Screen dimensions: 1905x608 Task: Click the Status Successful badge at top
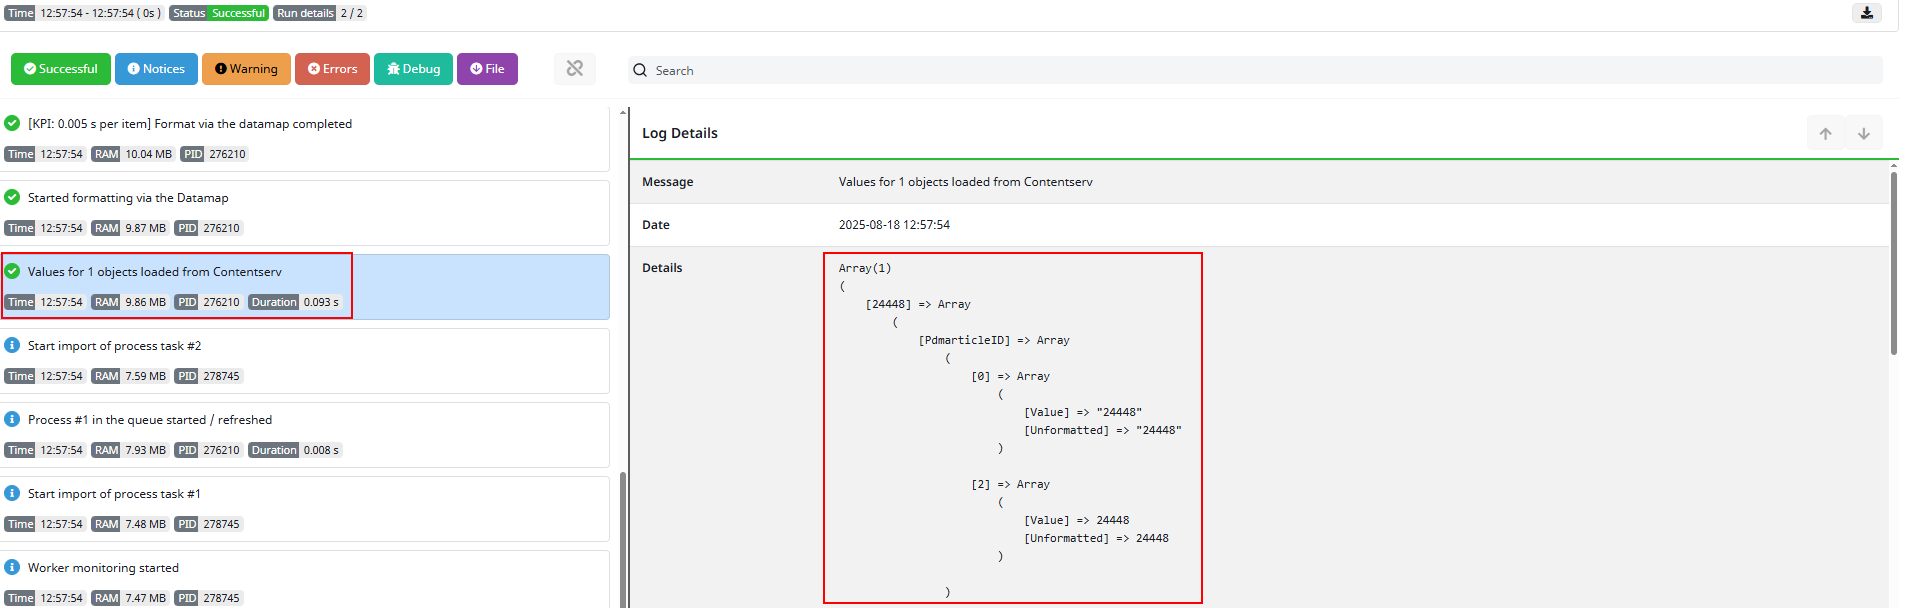click(219, 13)
